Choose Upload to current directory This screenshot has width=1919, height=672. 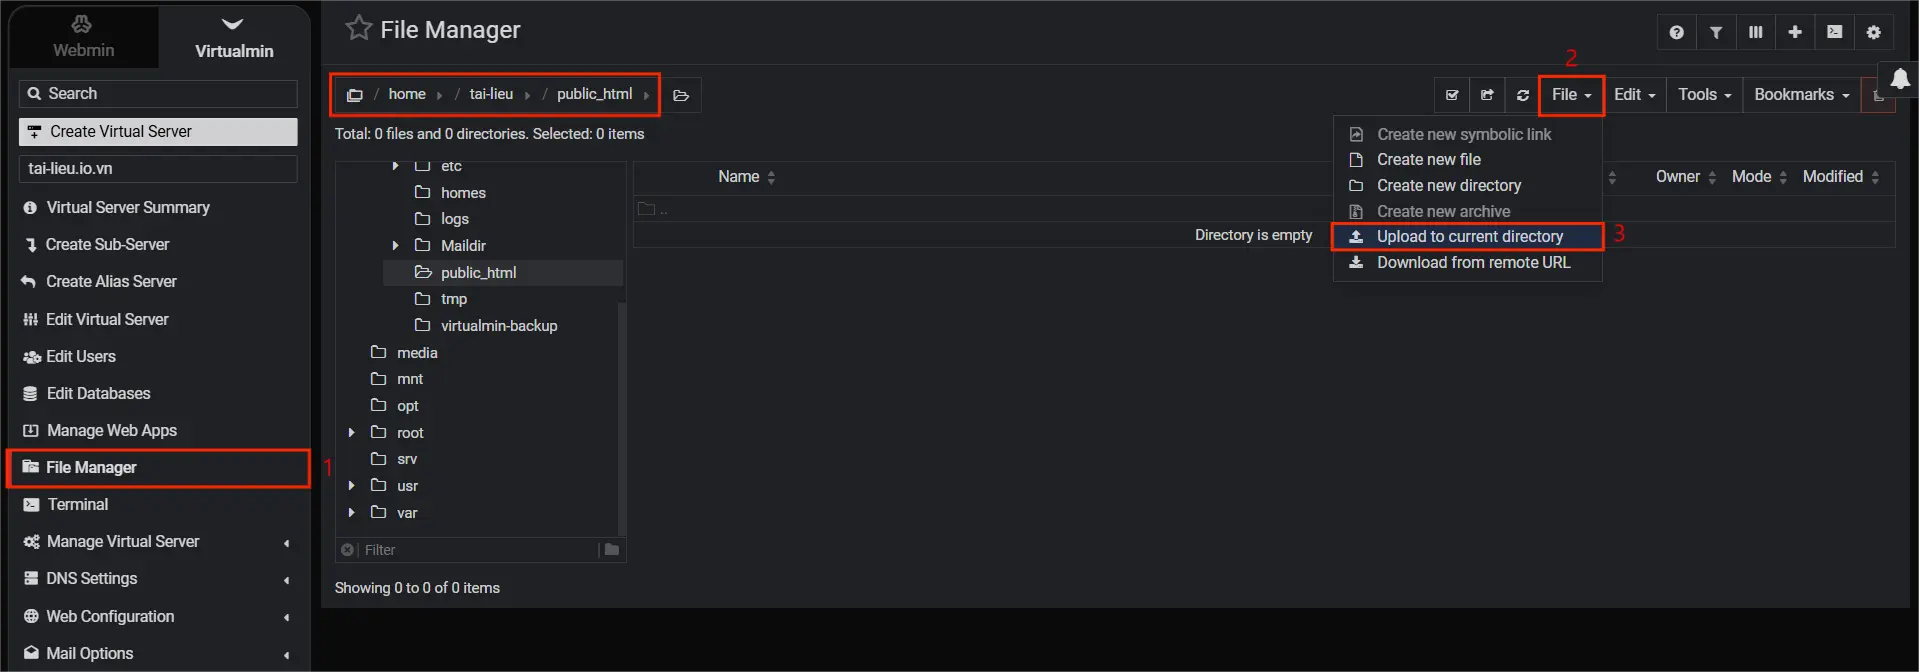click(1467, 237)
